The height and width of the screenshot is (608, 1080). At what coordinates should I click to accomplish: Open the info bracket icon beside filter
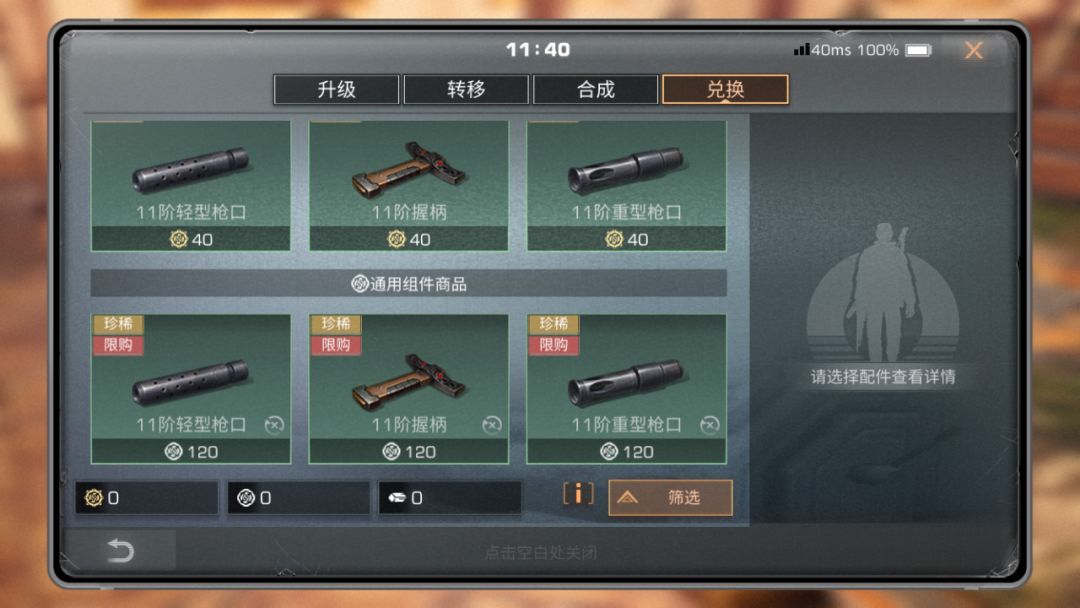(578, 494)
